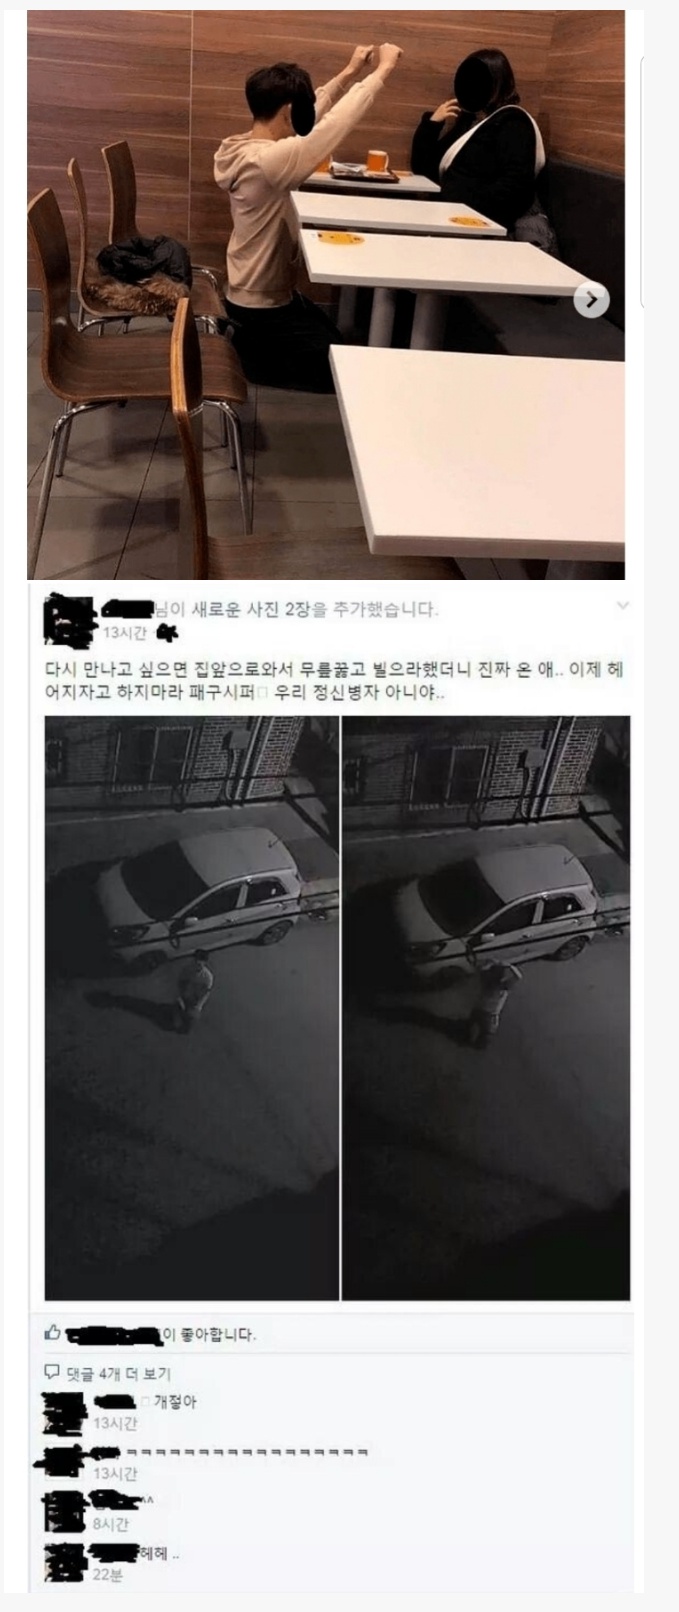Click the avatar of the ㅋㅋㅋ commenter

(x=62, y=1461)
